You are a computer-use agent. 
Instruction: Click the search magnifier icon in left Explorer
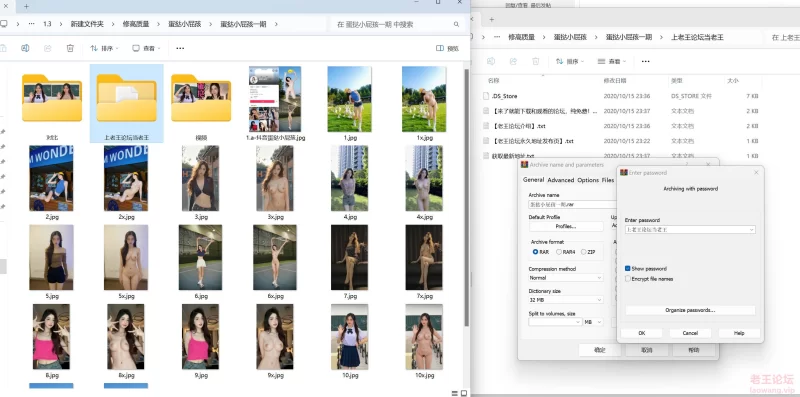(x=456, y=24)
